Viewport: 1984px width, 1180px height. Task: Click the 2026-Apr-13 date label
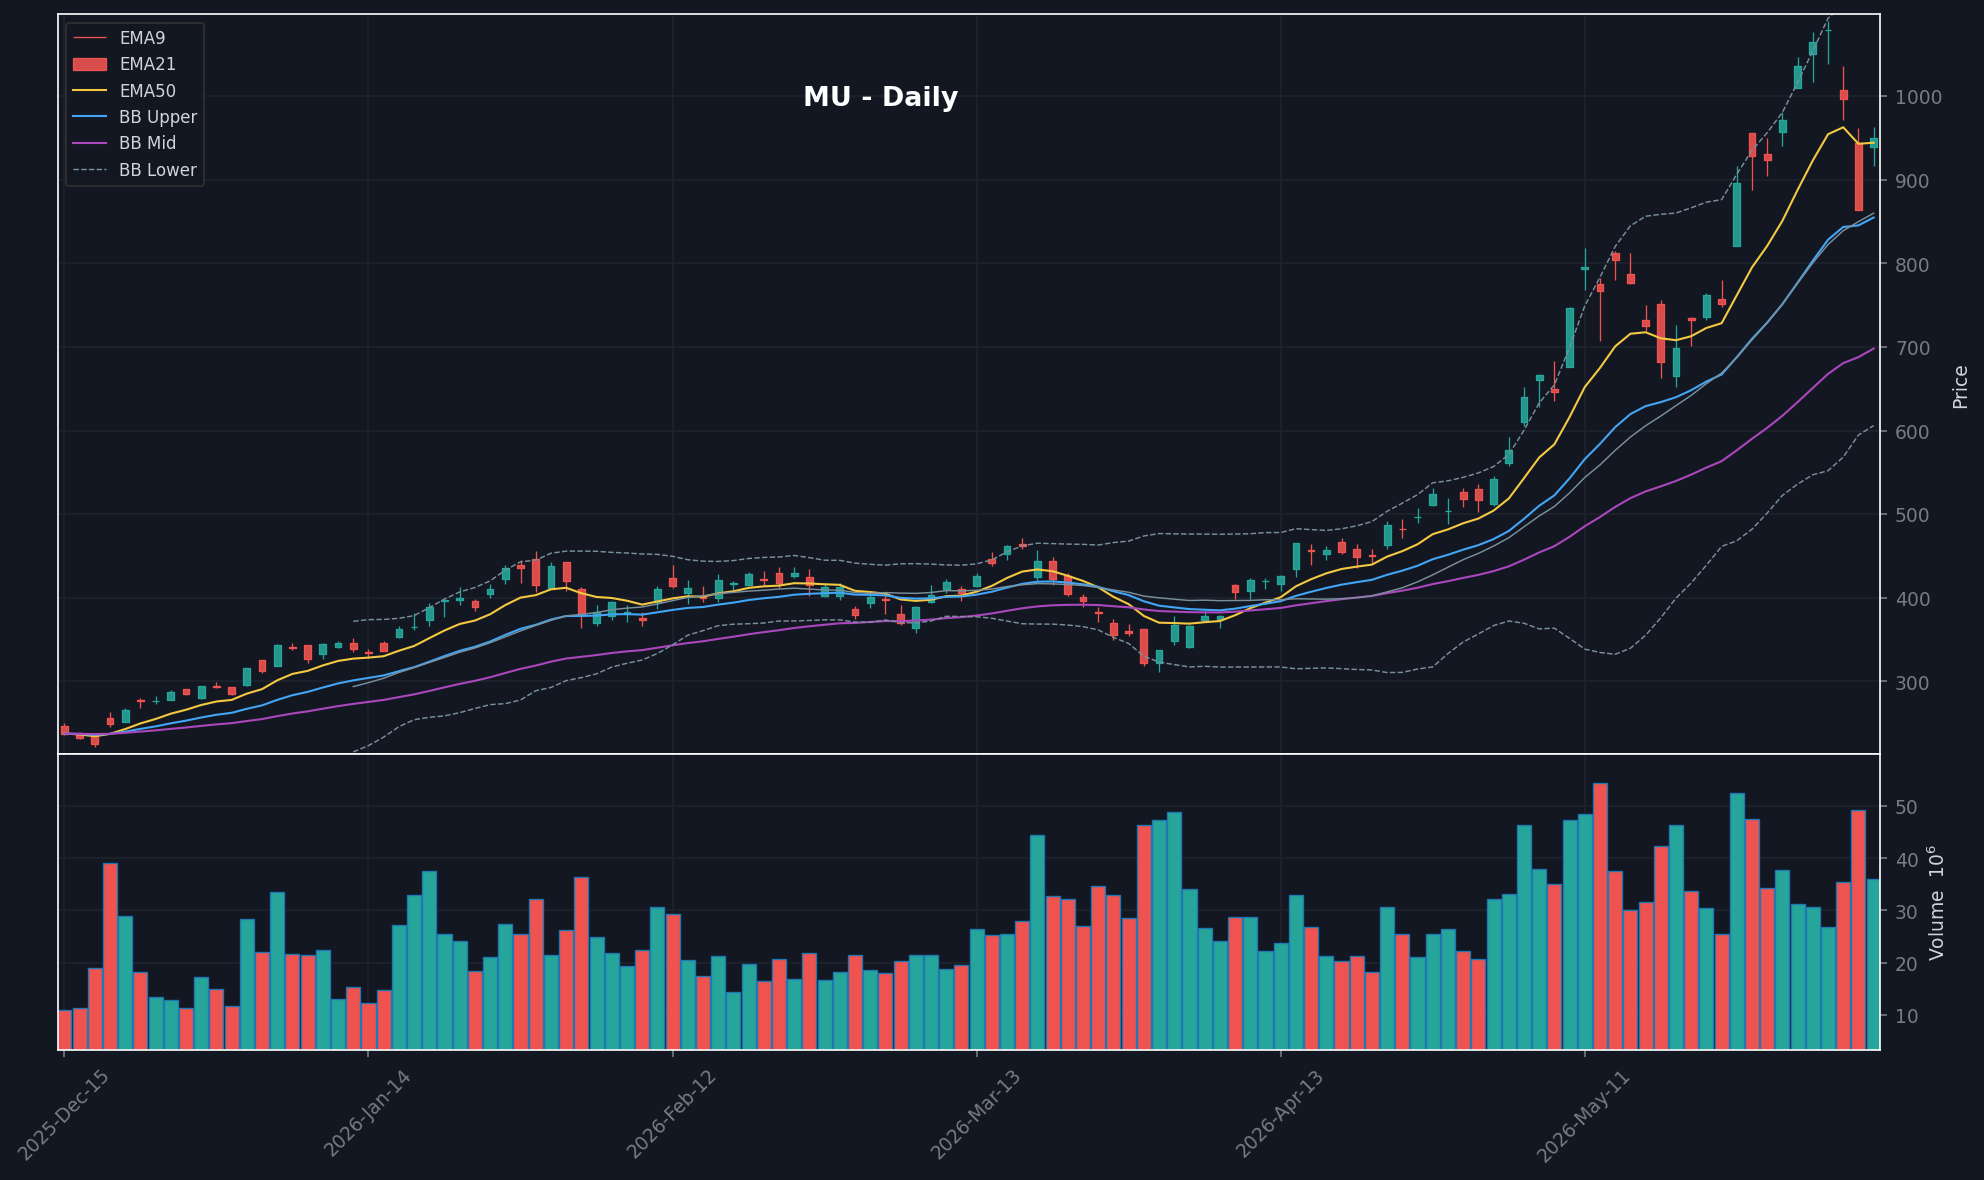pyautogui.click(x=1281, y=1113)
